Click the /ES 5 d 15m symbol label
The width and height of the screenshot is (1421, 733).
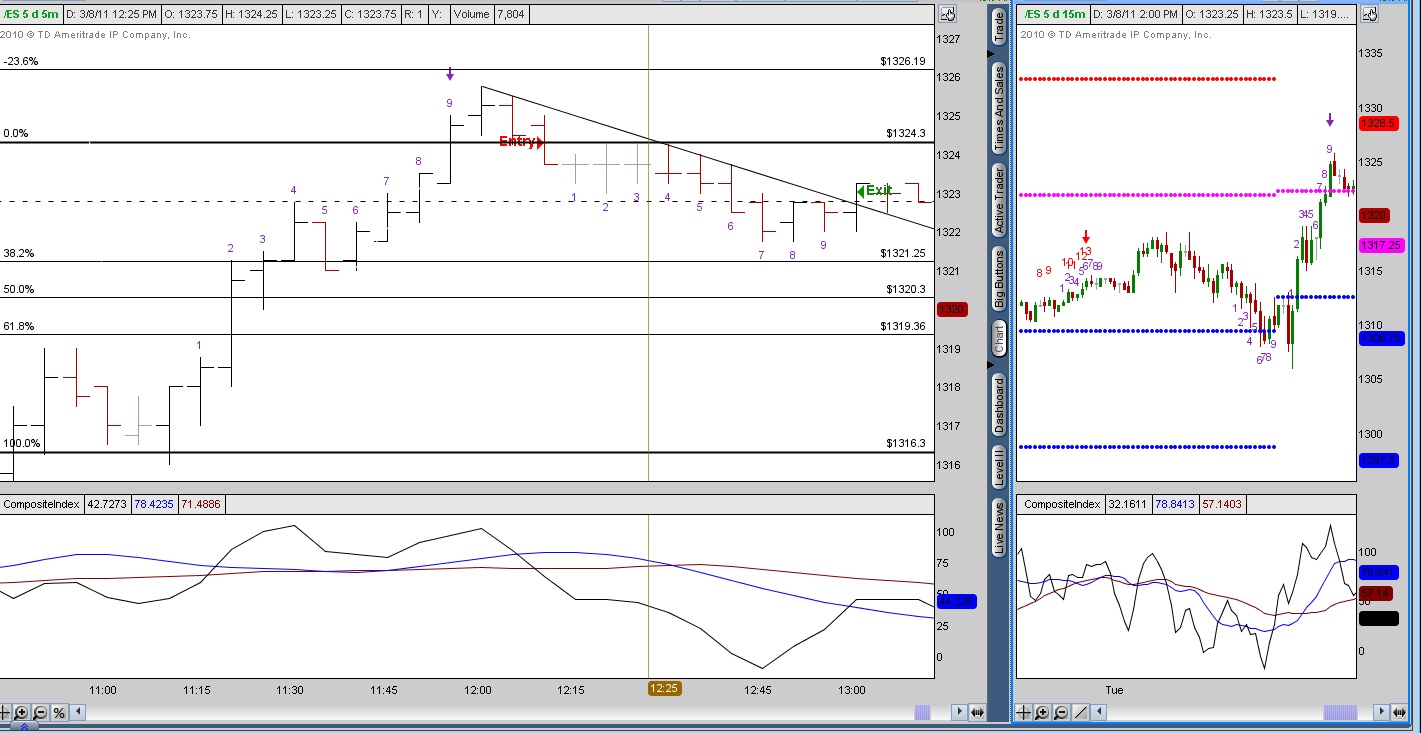pyautogui.click(x=1054, y=14)
